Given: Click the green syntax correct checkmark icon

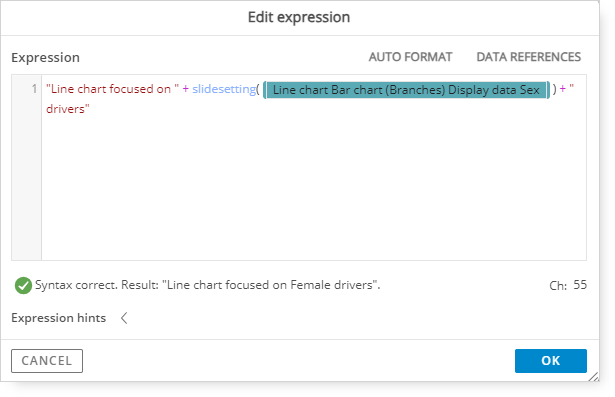Looking at the screenshot, I should click(x=23, y=285).
